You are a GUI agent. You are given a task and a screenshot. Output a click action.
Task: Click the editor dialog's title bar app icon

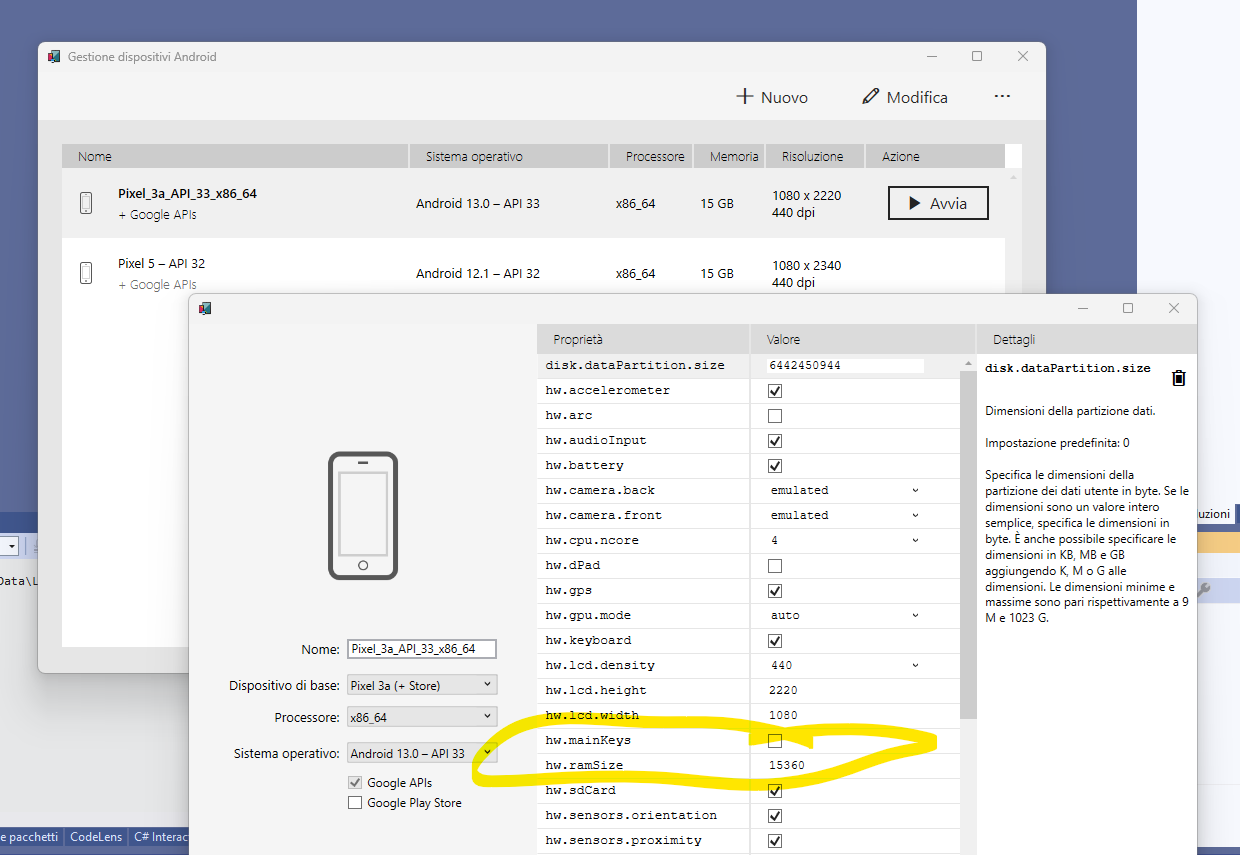pos(205,308)
